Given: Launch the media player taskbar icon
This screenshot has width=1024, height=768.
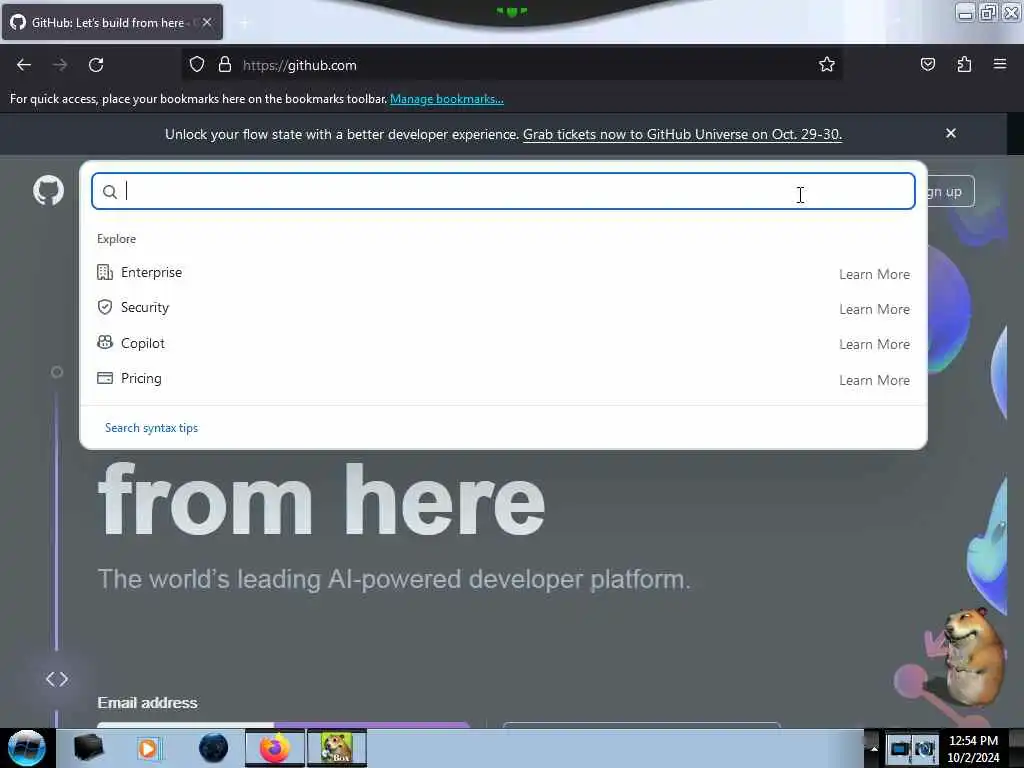Looking at the screenshot, I should [x=148, y=748].
